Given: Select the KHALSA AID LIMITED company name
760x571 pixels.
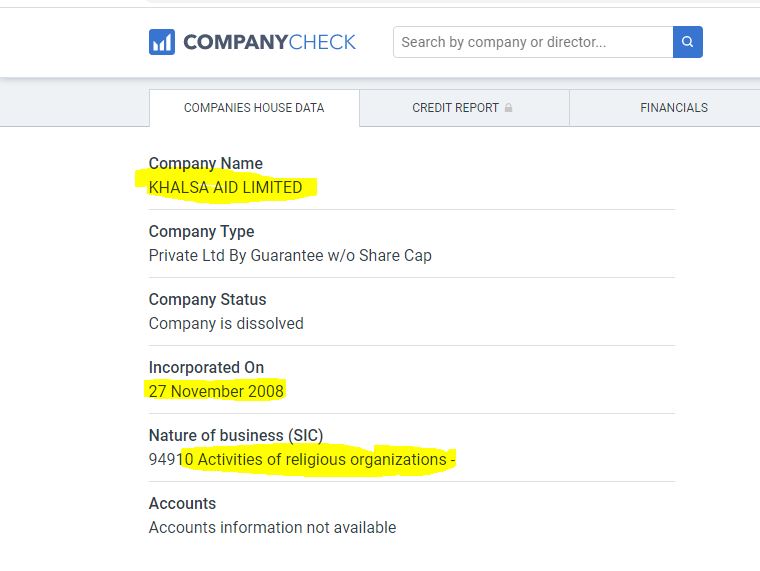Looking at the screenshot, I should tap(225, 188).
